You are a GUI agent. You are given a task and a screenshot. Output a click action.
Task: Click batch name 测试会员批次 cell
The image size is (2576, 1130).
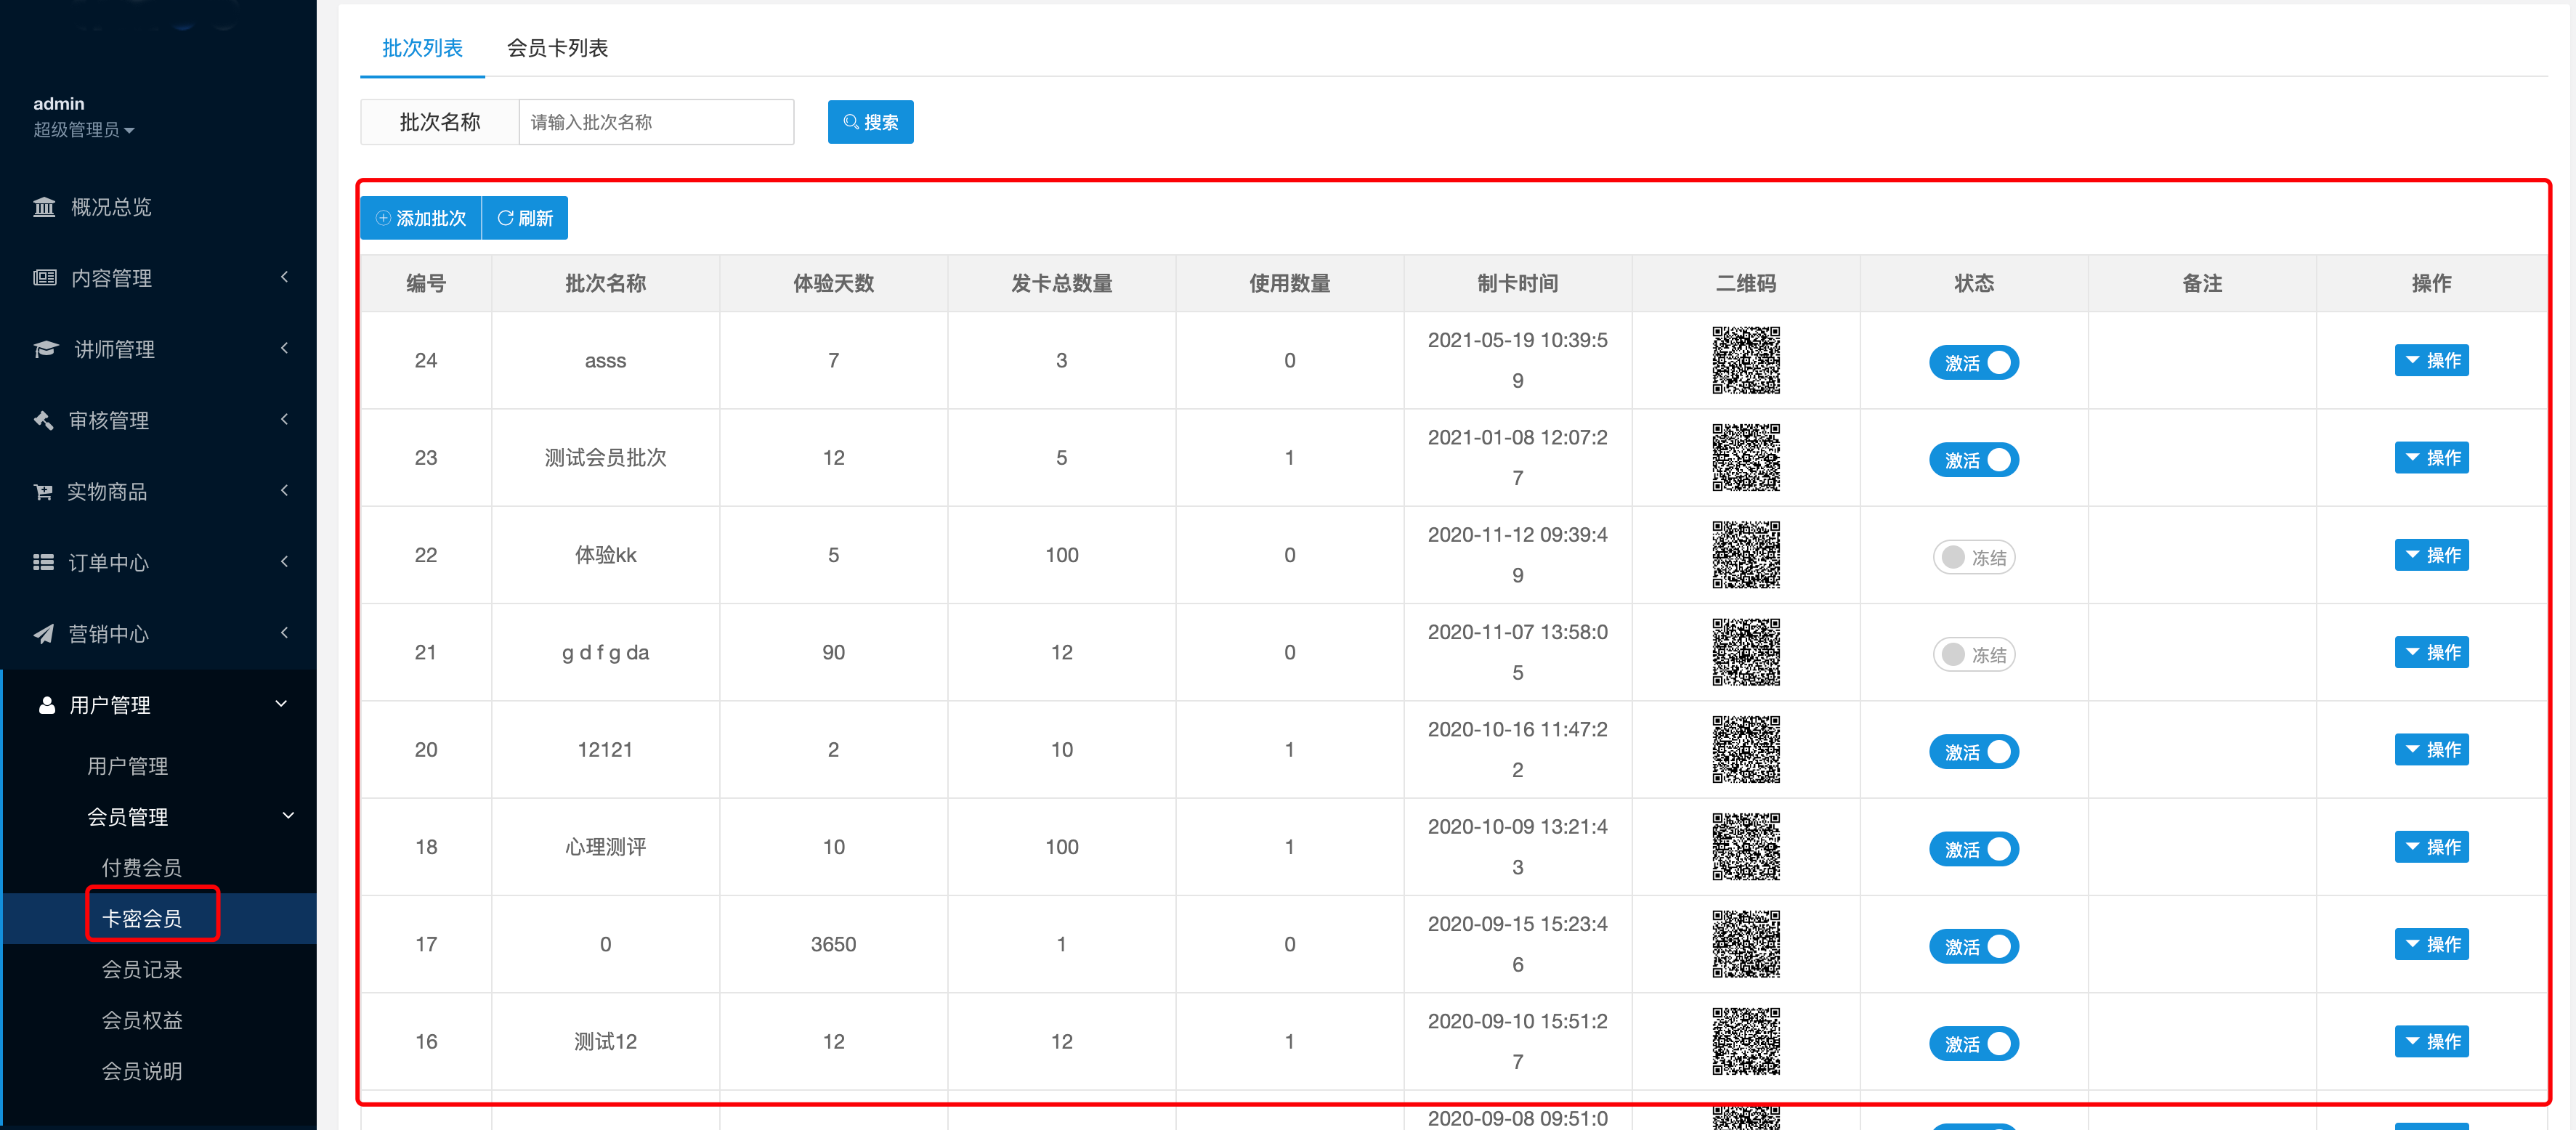[605, 457]
